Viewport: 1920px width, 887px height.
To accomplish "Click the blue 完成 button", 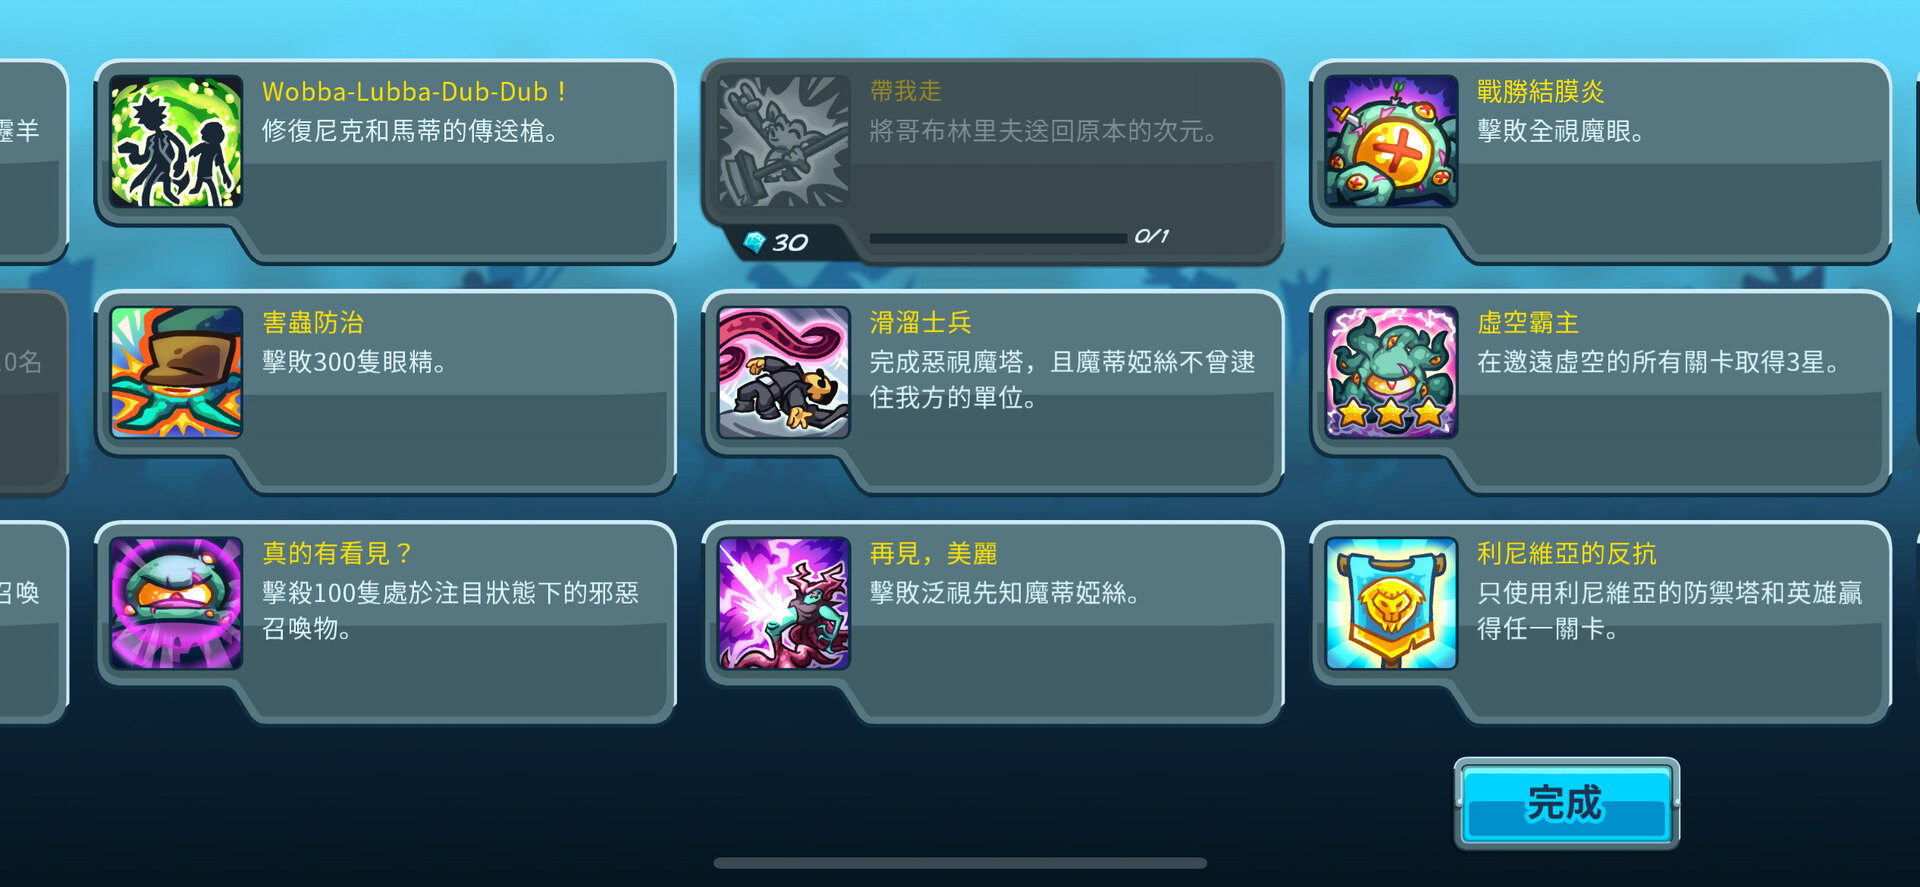I will pyautogui.click(x=1566, y=804).
